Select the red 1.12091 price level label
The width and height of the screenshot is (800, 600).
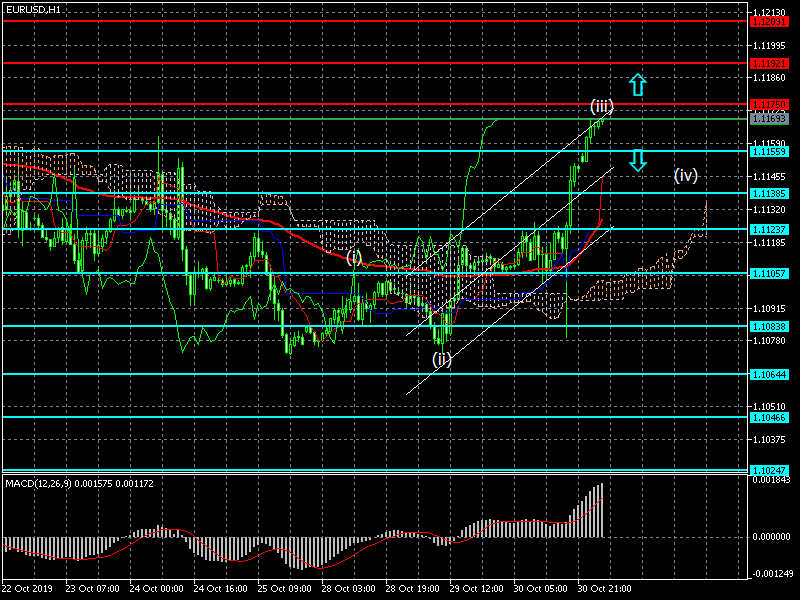769,21
